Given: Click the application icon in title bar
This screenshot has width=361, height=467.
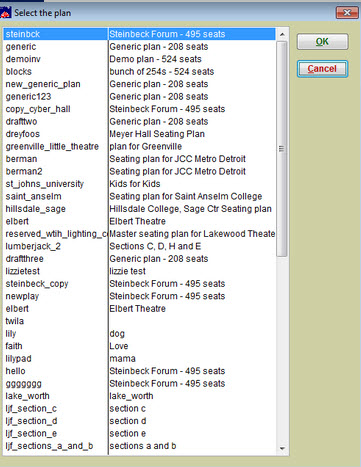Looking at the screenshot, I should point(6,13).
